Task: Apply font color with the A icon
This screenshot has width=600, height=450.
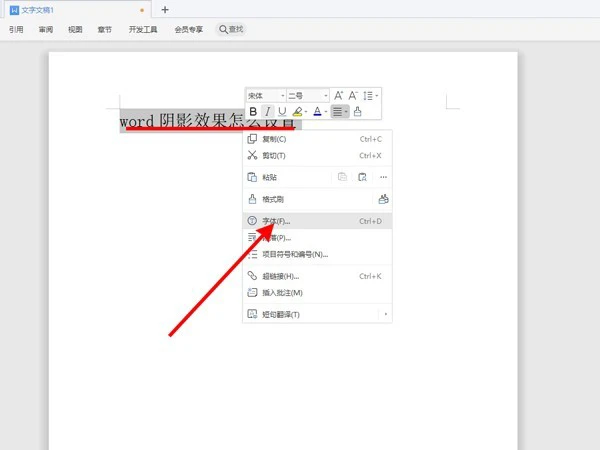Action: coord(317,111)
